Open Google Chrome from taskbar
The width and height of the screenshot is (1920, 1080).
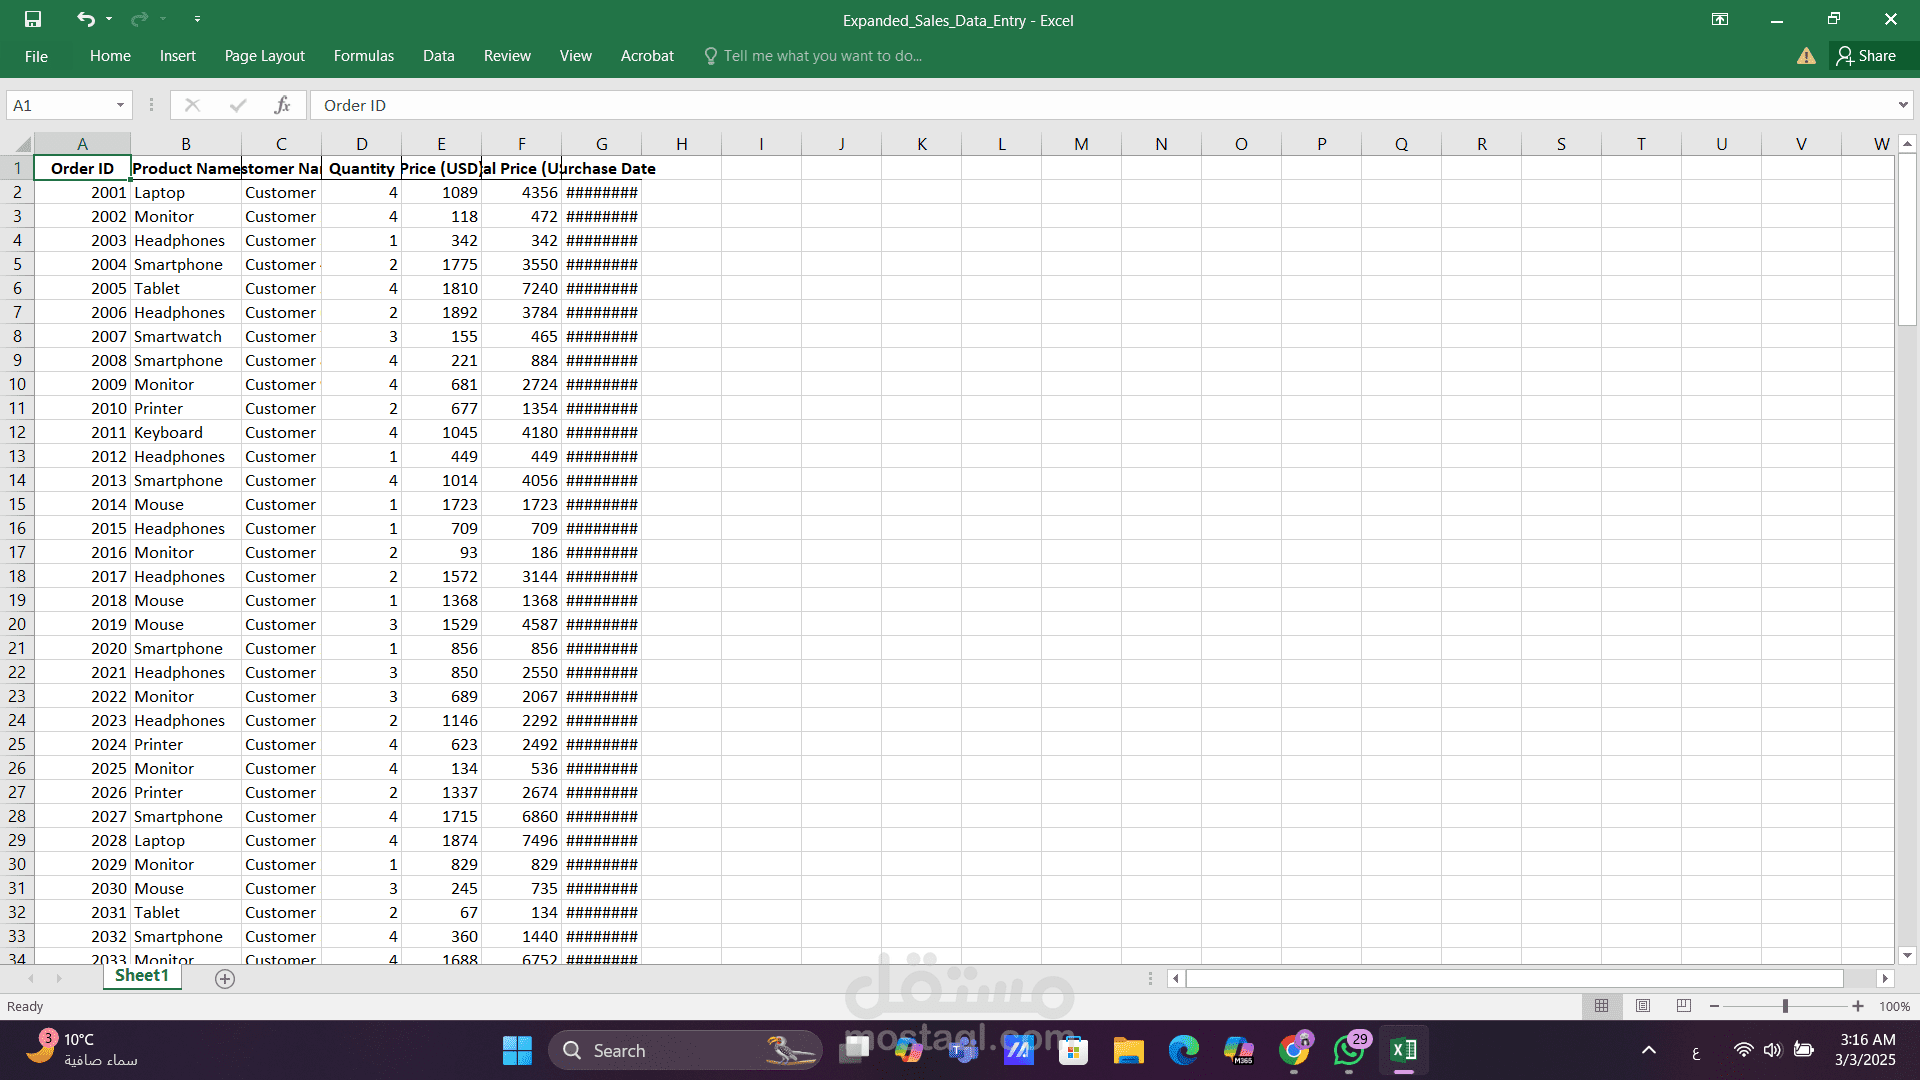click(x=1294, y=1050)
